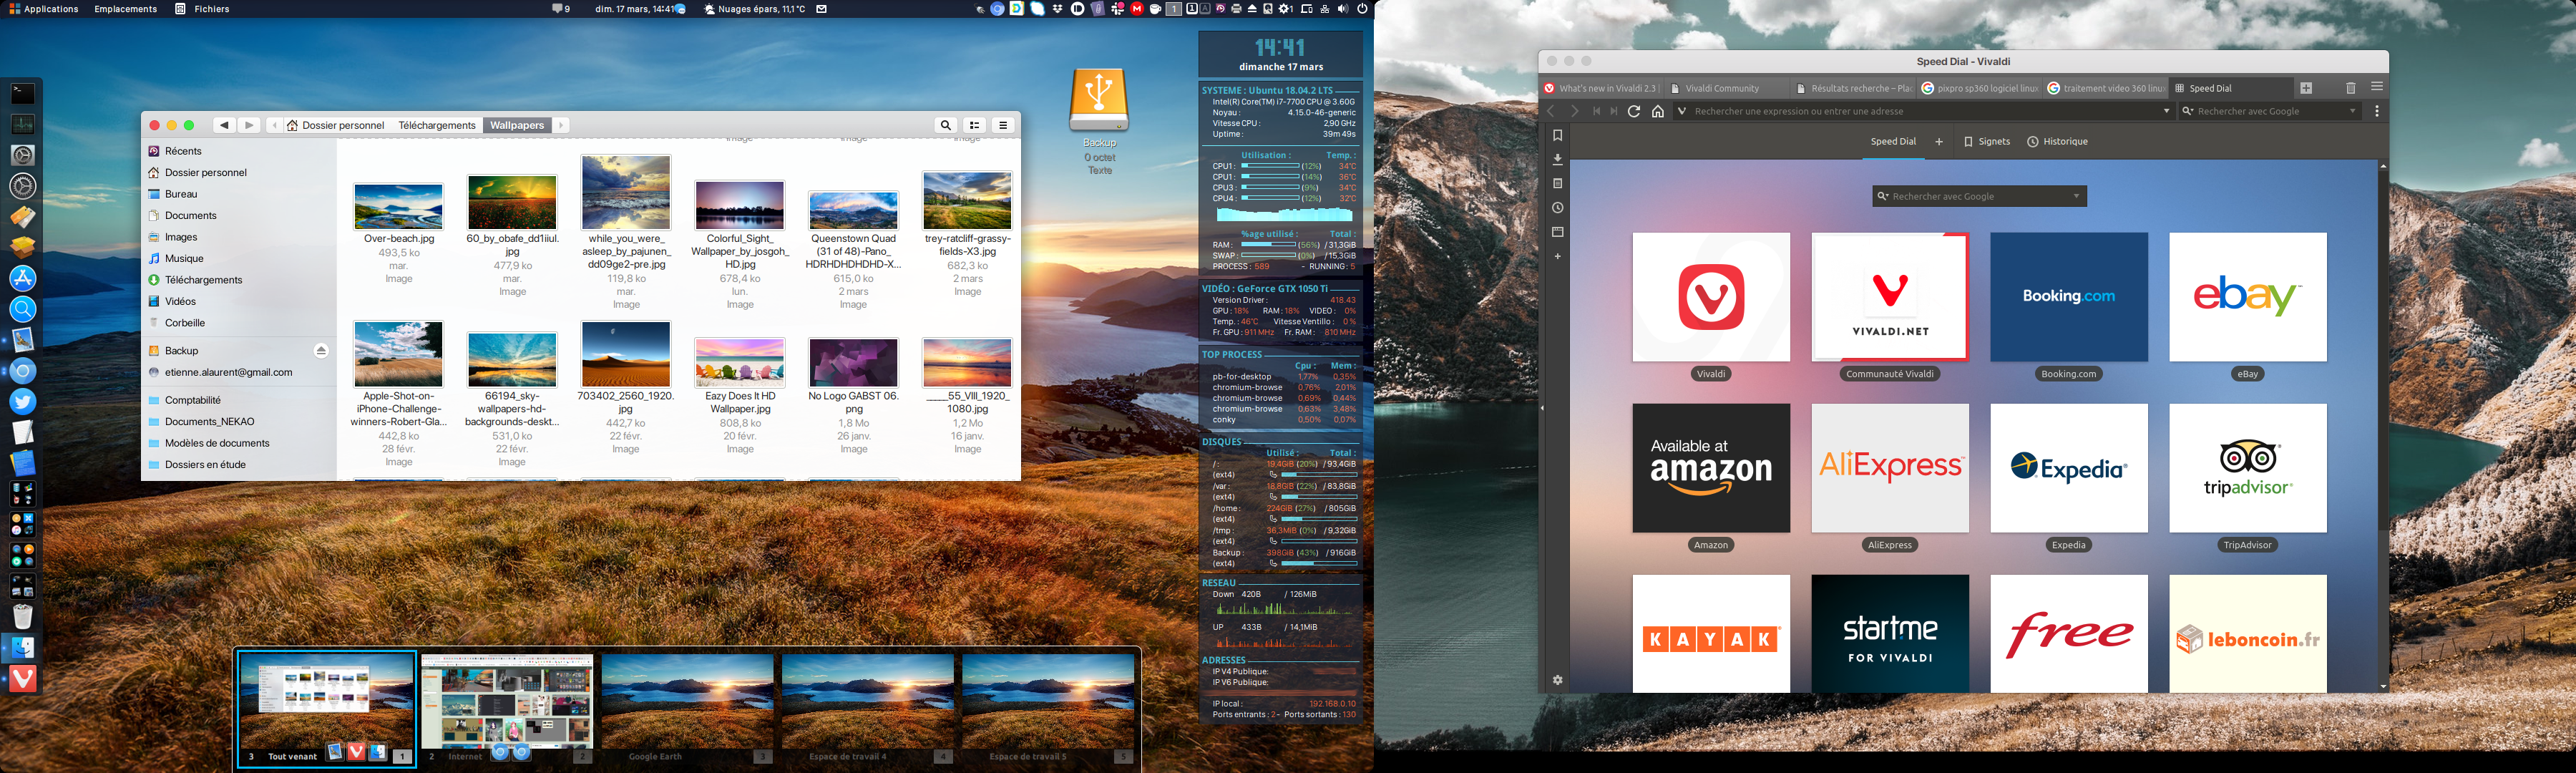Expand the toolbar search engine dropdown arrow
This screenshot has width=2576, height=773.
pos(2352,112)
